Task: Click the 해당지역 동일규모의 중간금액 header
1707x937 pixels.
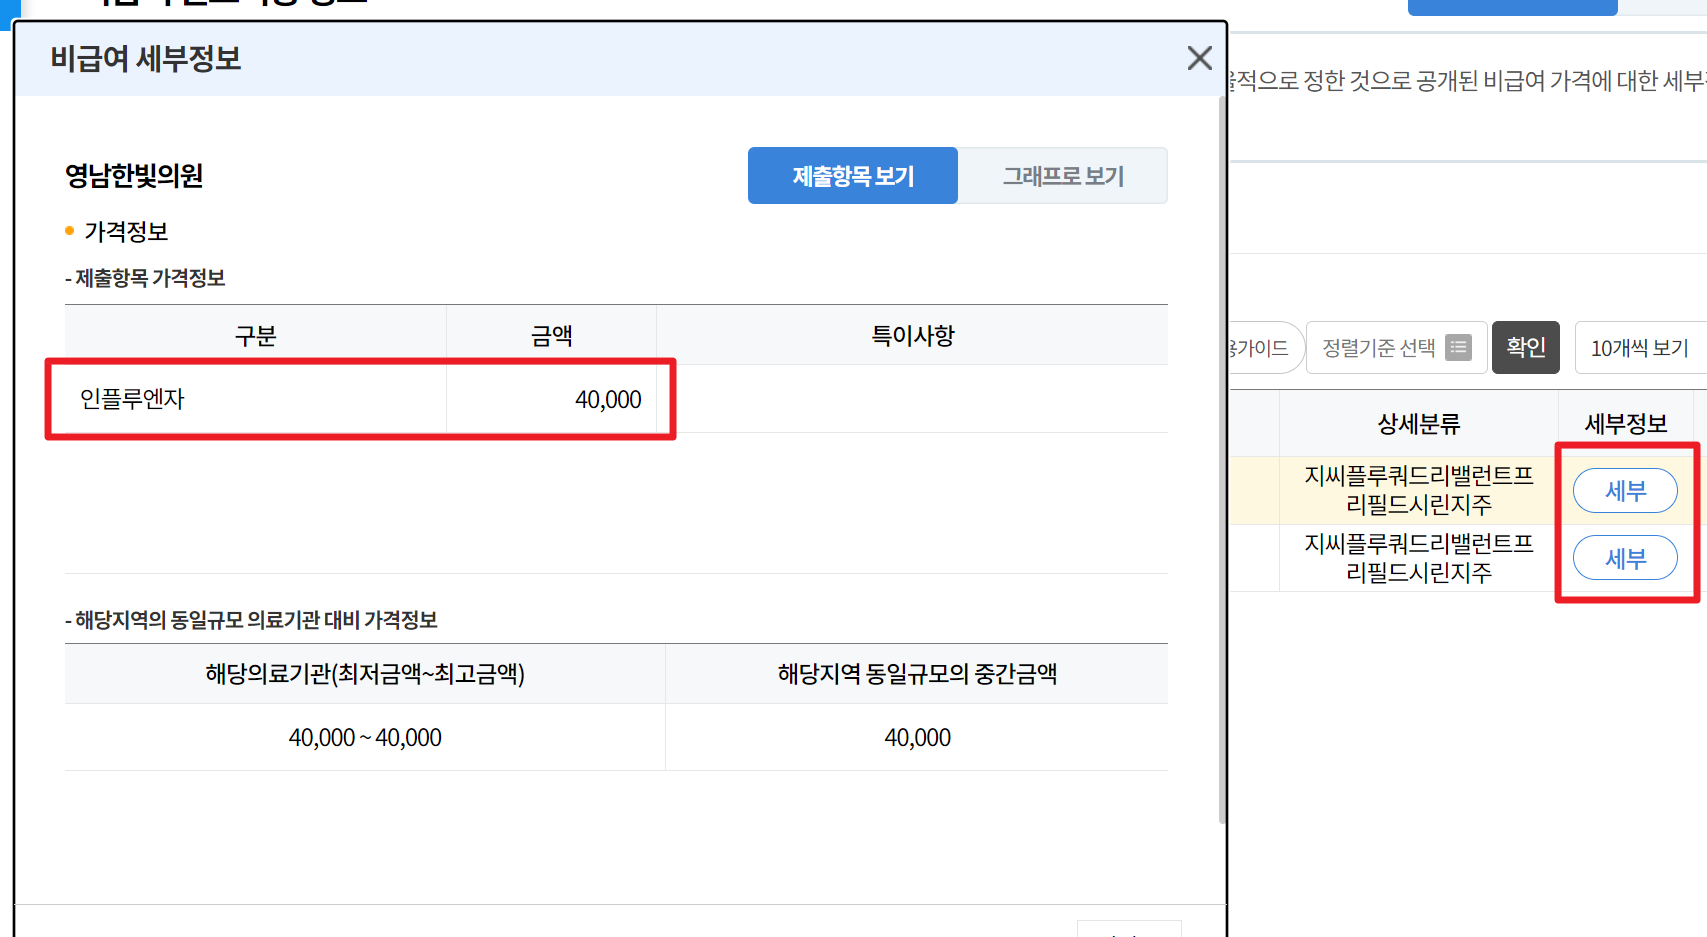Action: [917, 674]
